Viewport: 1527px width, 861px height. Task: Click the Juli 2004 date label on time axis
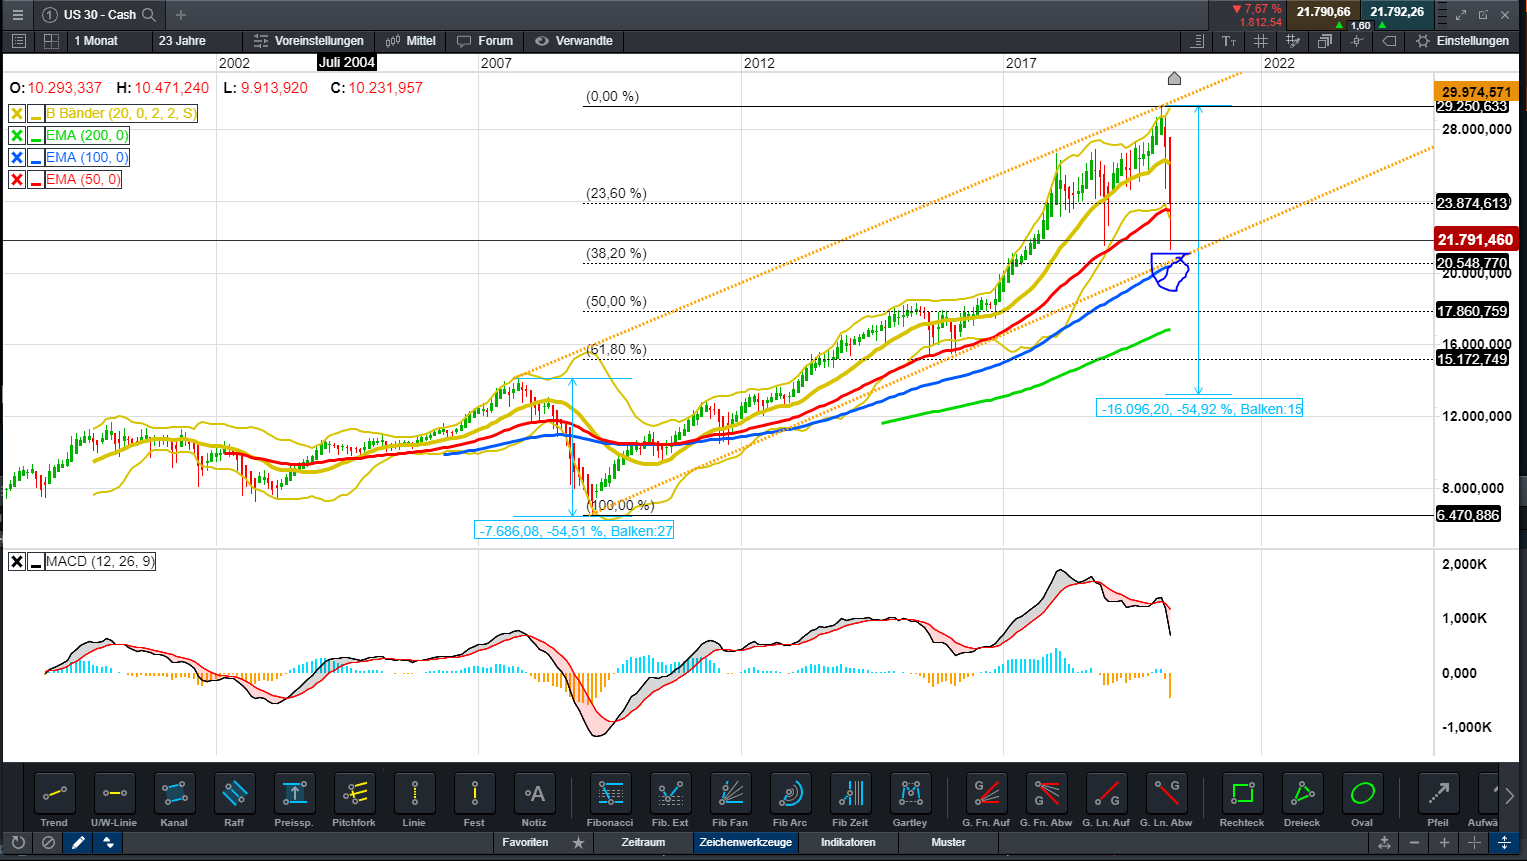click(x=346, y=62)
